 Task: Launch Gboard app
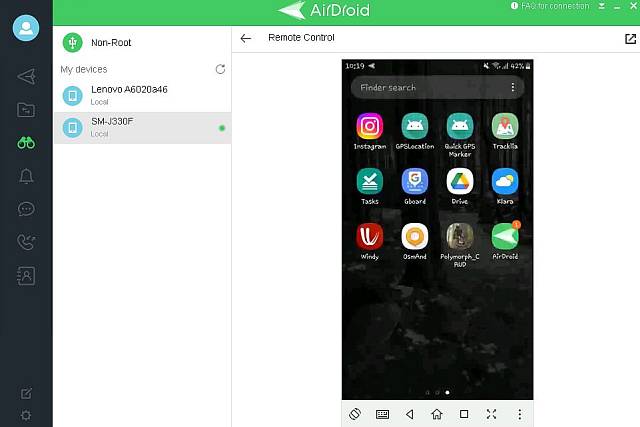coord(415,181)
